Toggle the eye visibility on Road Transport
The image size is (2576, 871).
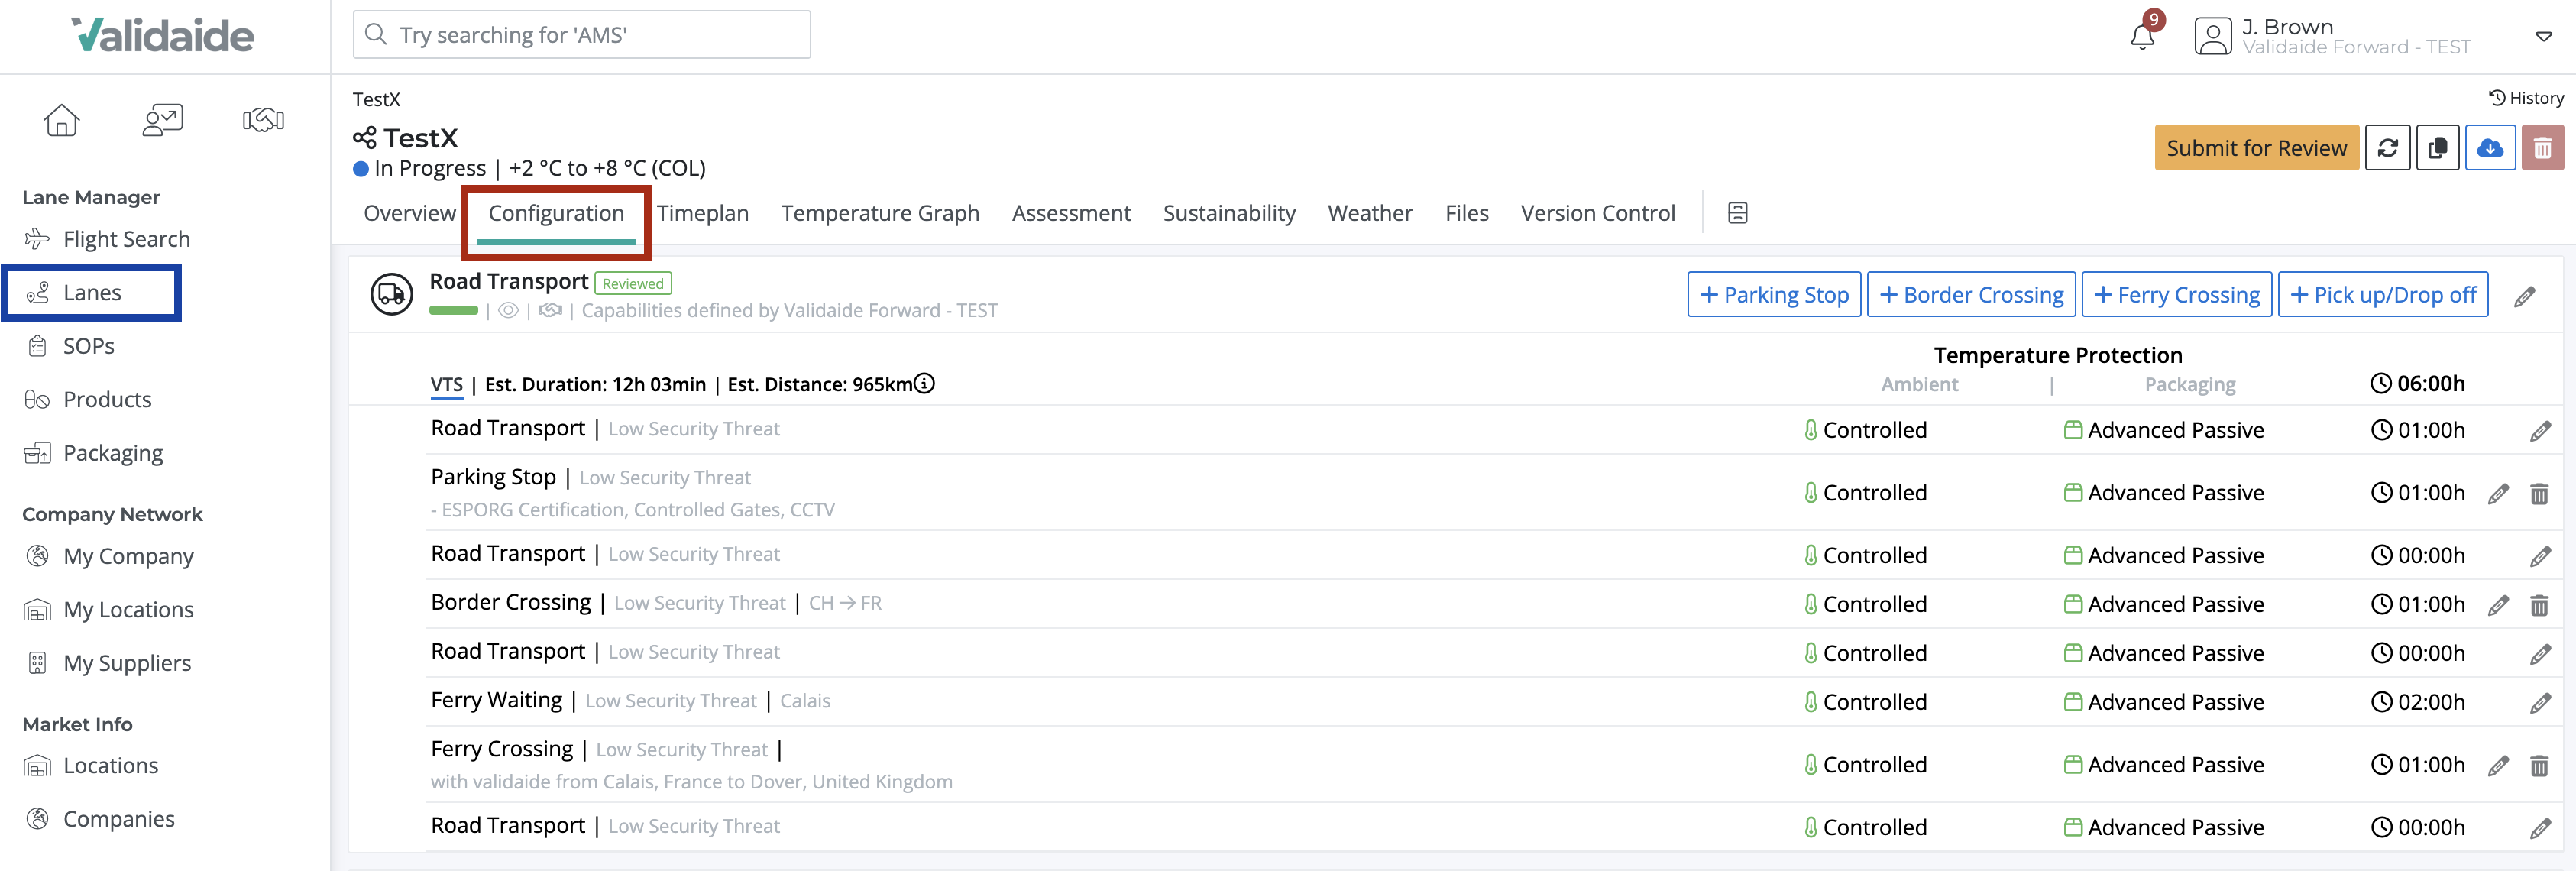509,310
